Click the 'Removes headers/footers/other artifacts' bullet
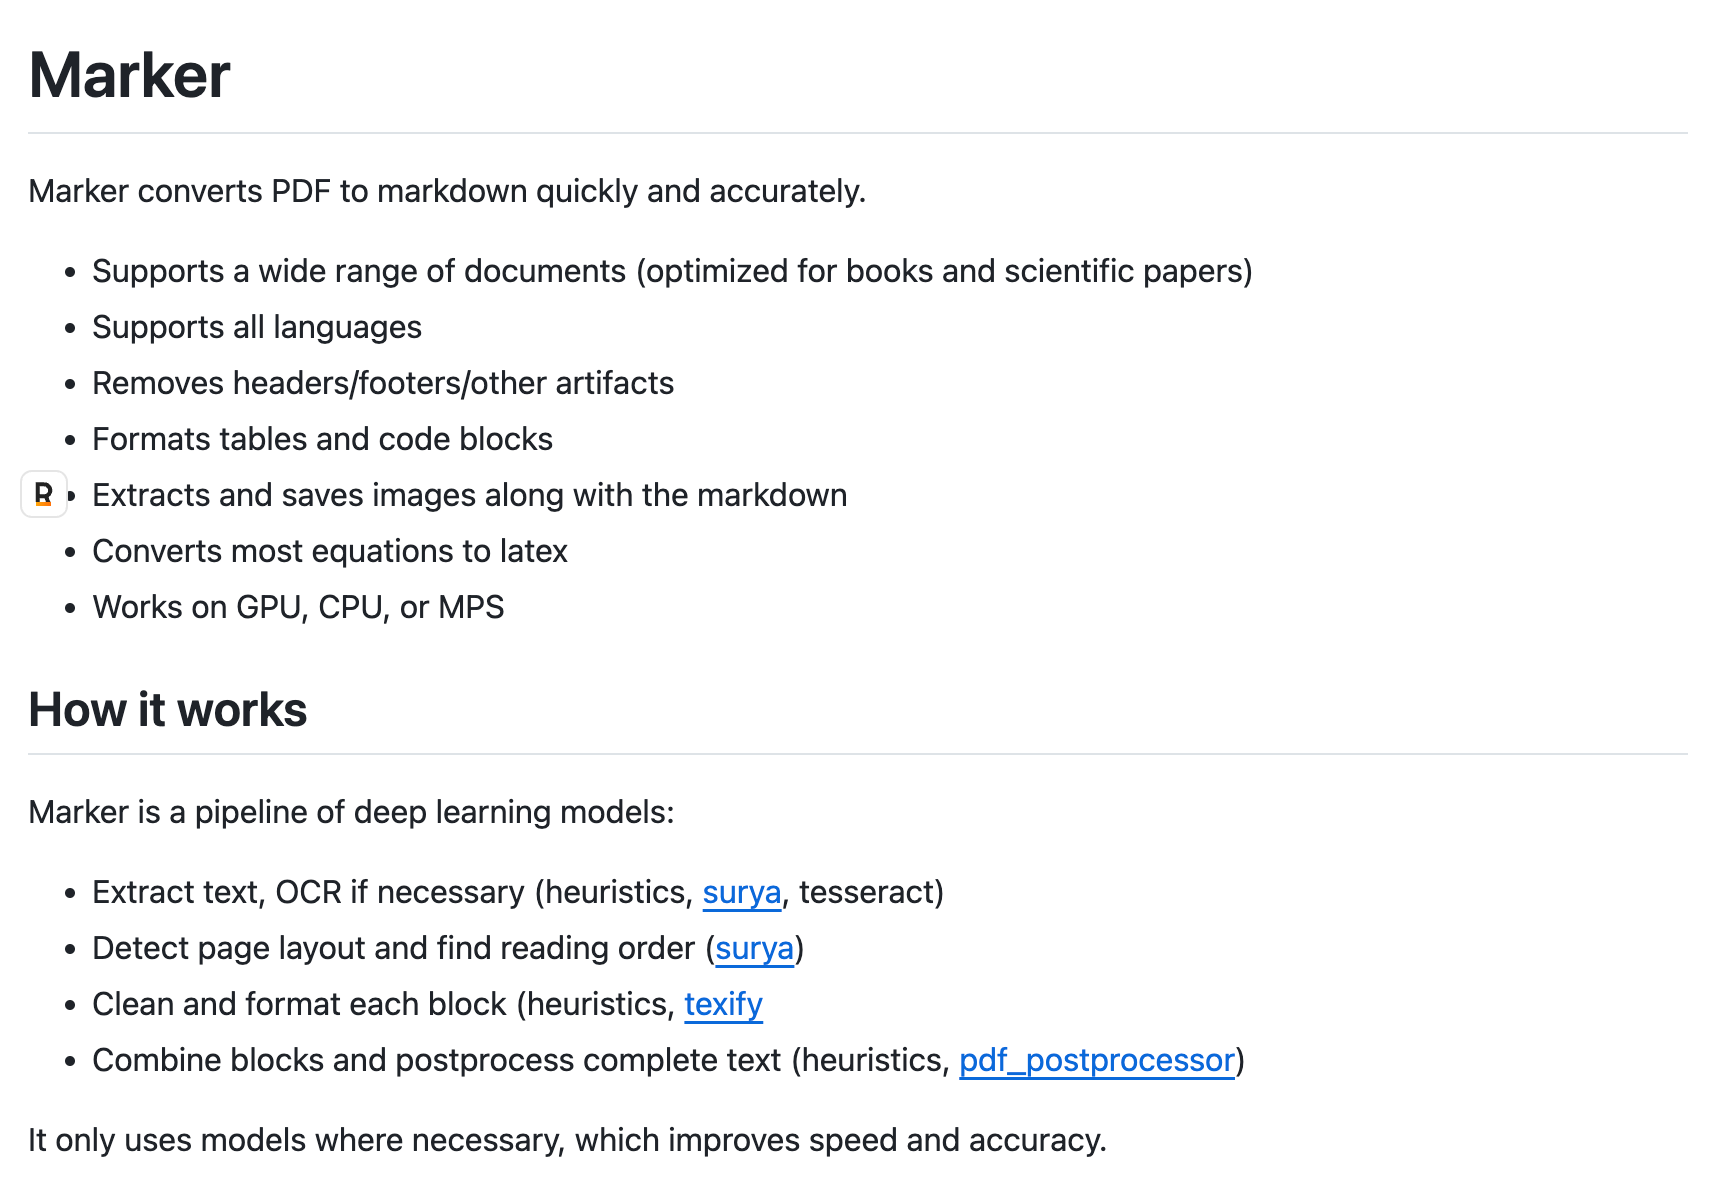This screenshot has width=1732, height=1182. (383, 383)
